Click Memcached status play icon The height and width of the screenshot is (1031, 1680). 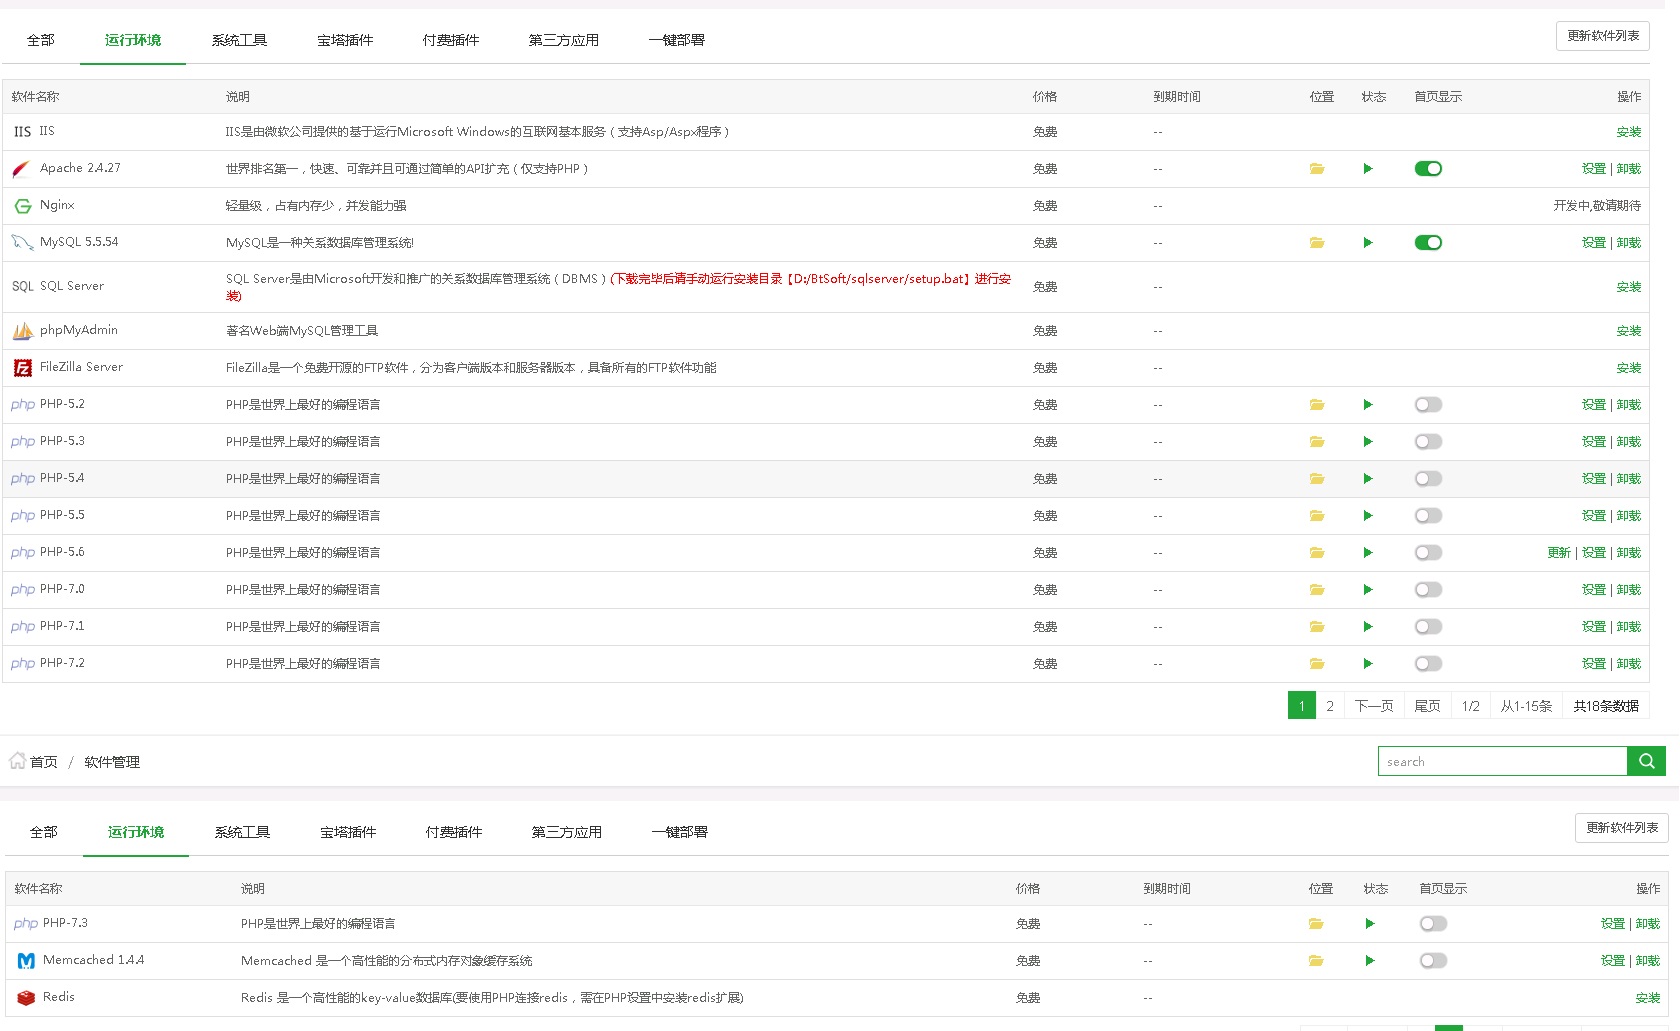click(x=1370, y=961)
